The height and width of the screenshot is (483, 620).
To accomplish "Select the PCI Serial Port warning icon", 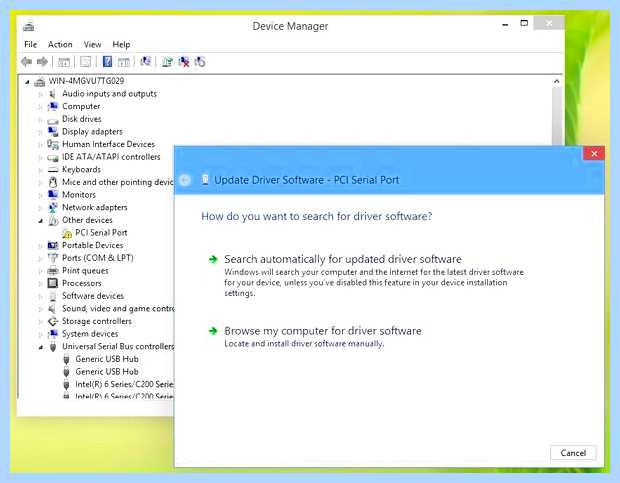I will pyautogui.click(x=67, y=233).
